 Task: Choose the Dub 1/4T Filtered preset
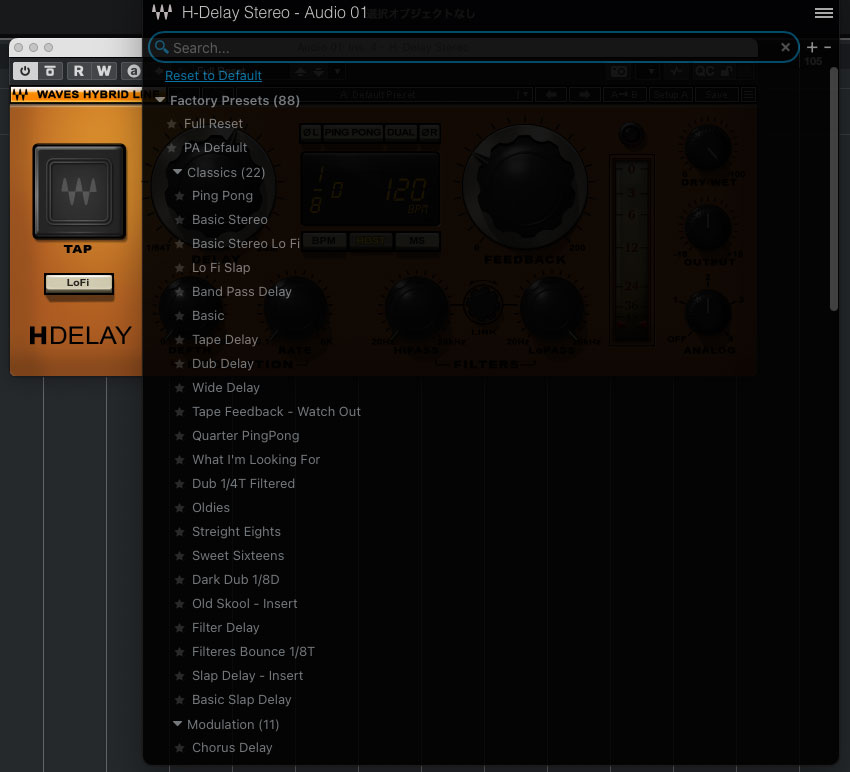coord(243,484)
